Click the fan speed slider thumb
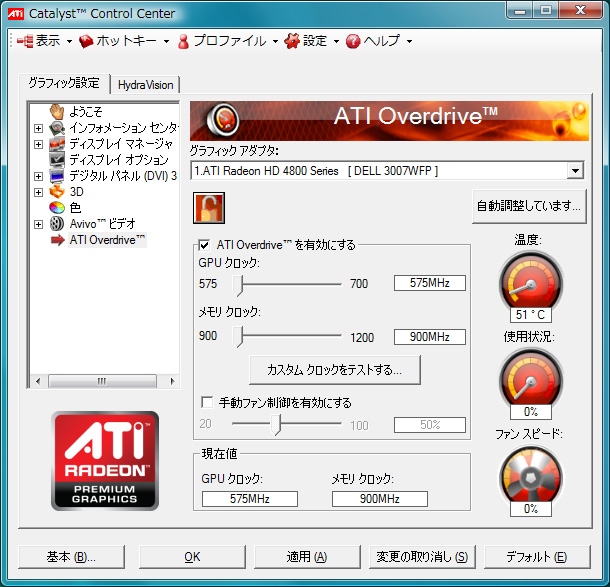The width and height of the screenshot is (610, 587). coord(275,425)
